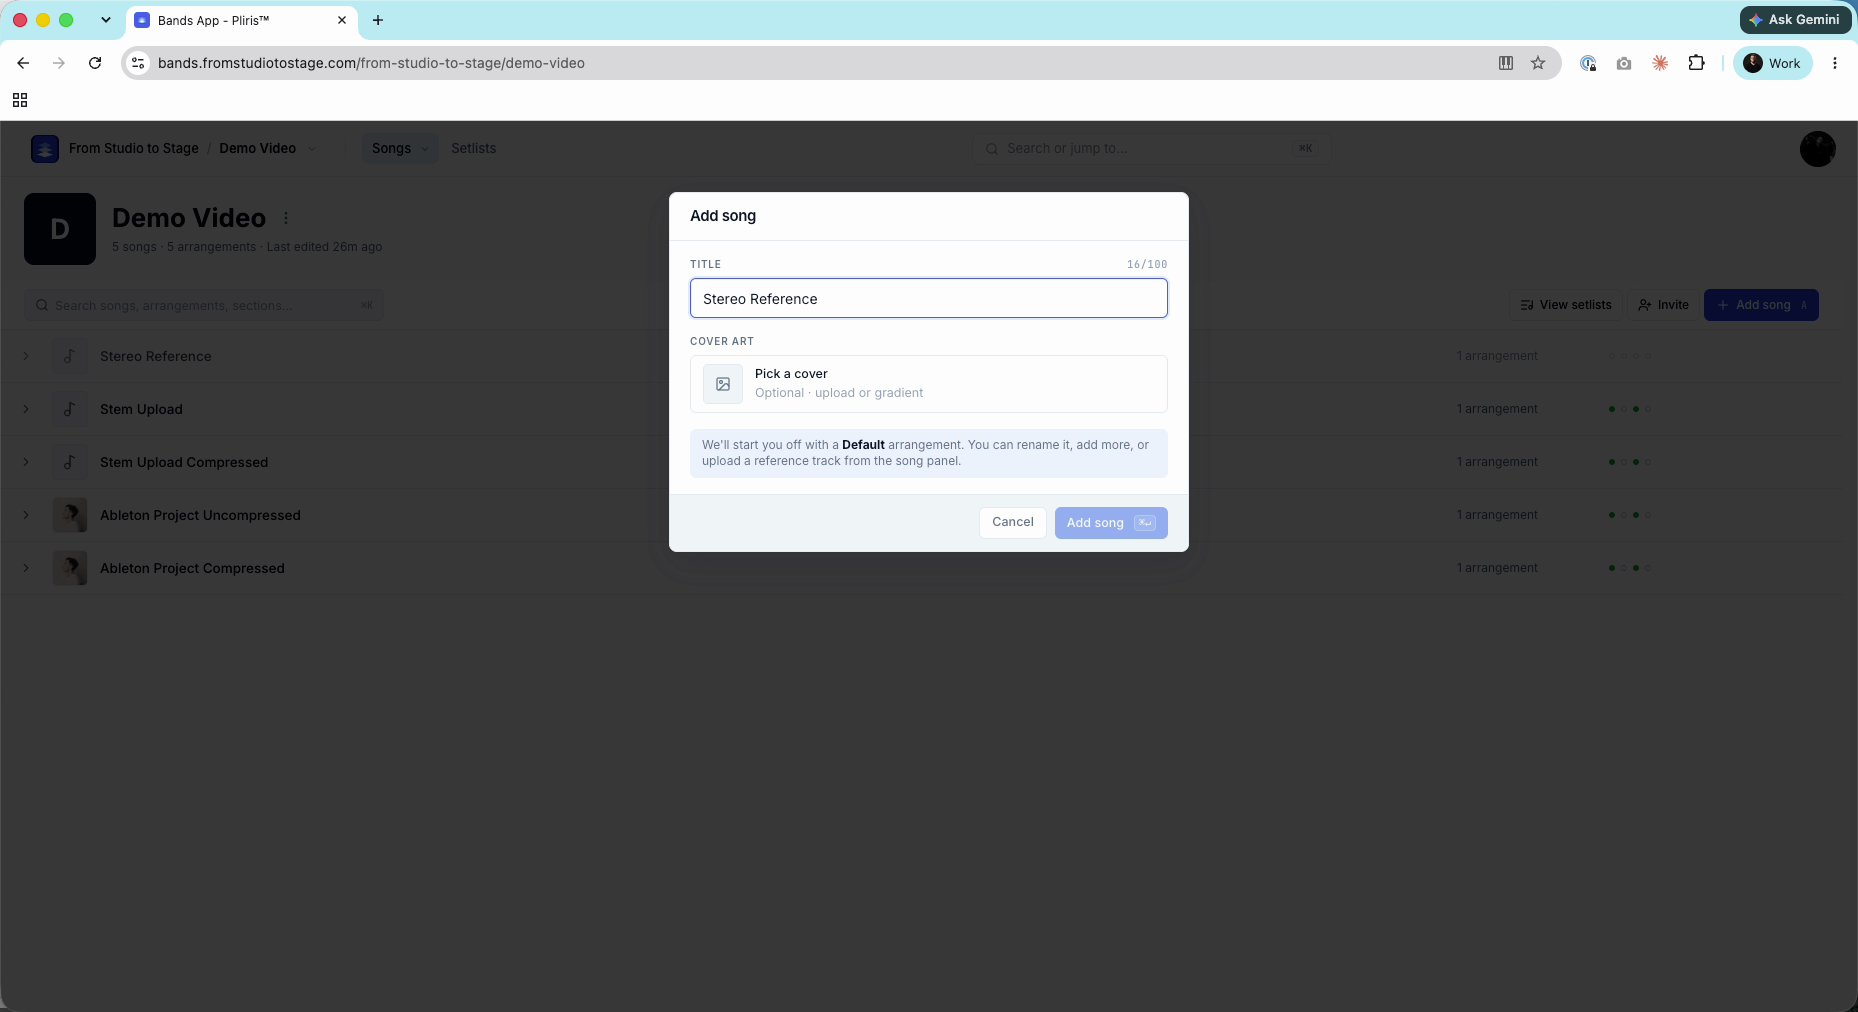Image resolution: width=1858 pixels, height=1012 pixels.
Task: Bookmark this page with the star icon
Action: [x=1538, y=63]
